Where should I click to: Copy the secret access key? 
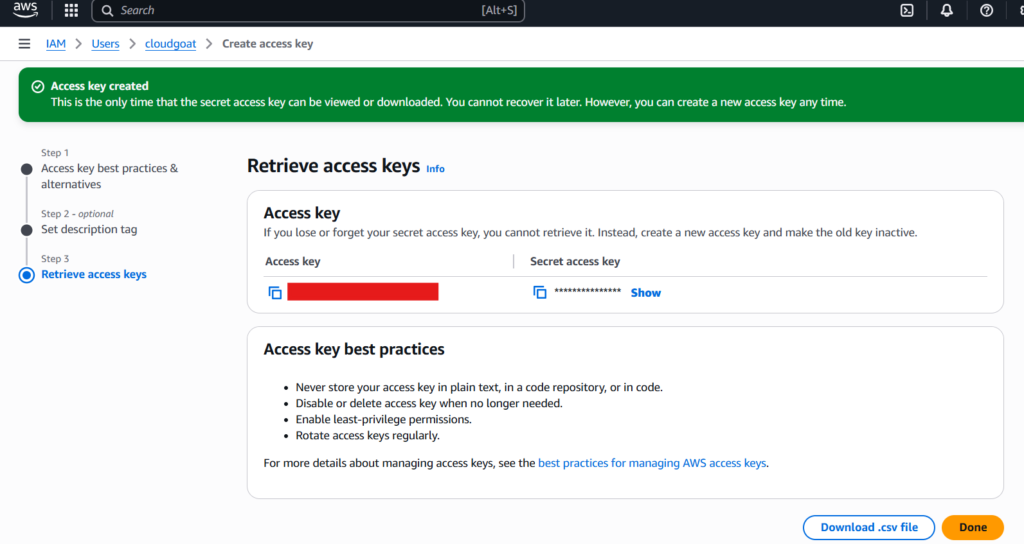pyautogui.click(x=539, y=293)
